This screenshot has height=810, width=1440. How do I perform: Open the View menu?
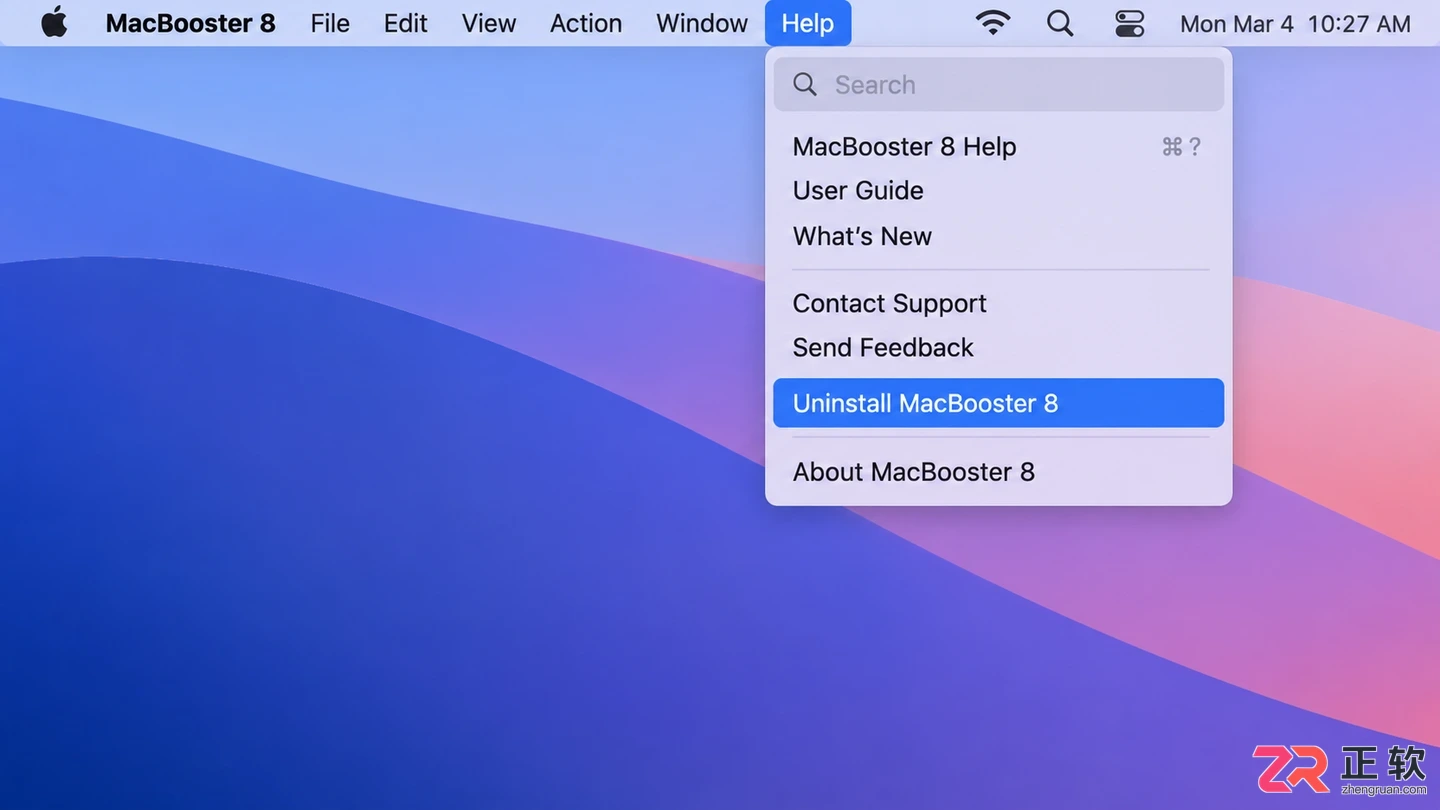pos(489,23)
